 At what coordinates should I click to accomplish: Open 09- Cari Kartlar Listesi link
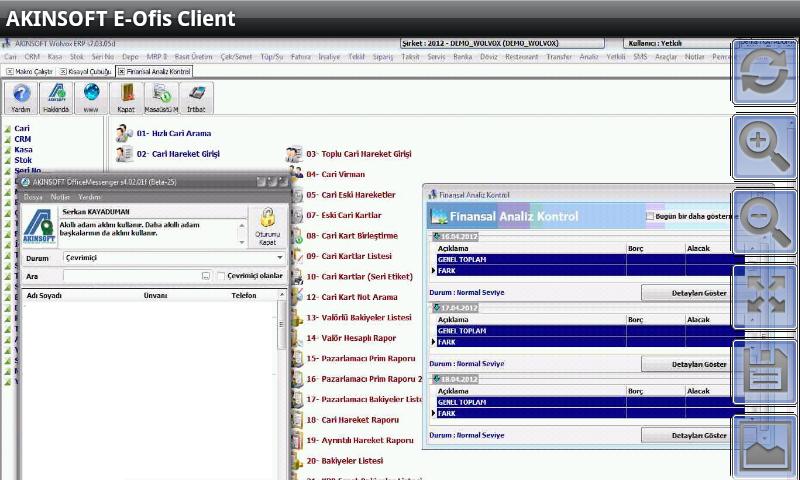(349, 256)
